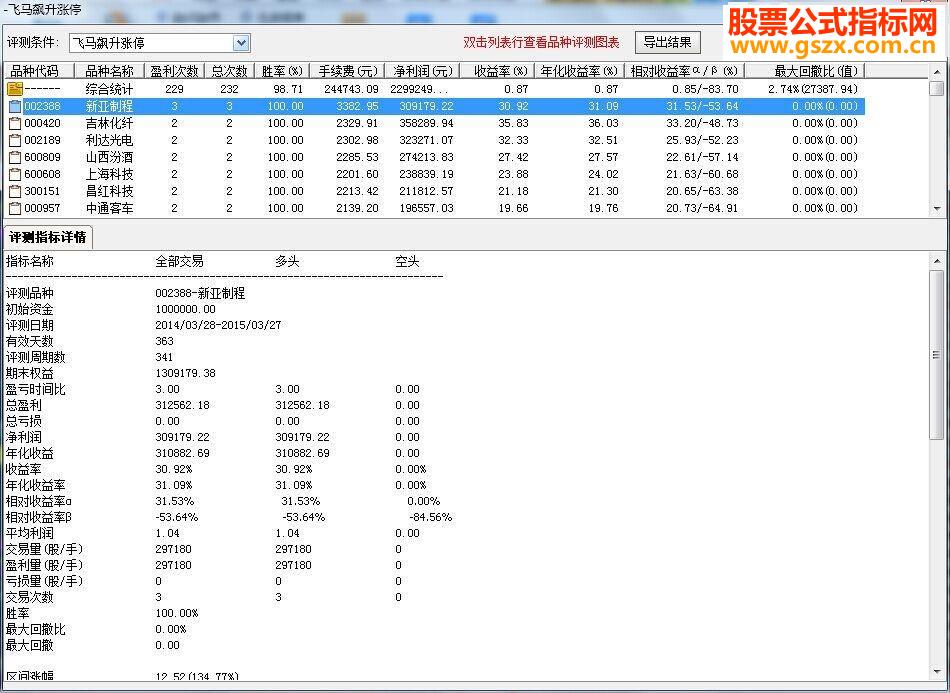Click the 有效天数 value 363
The height and width of the screenshot is (693, 950).
coord(164,341)
